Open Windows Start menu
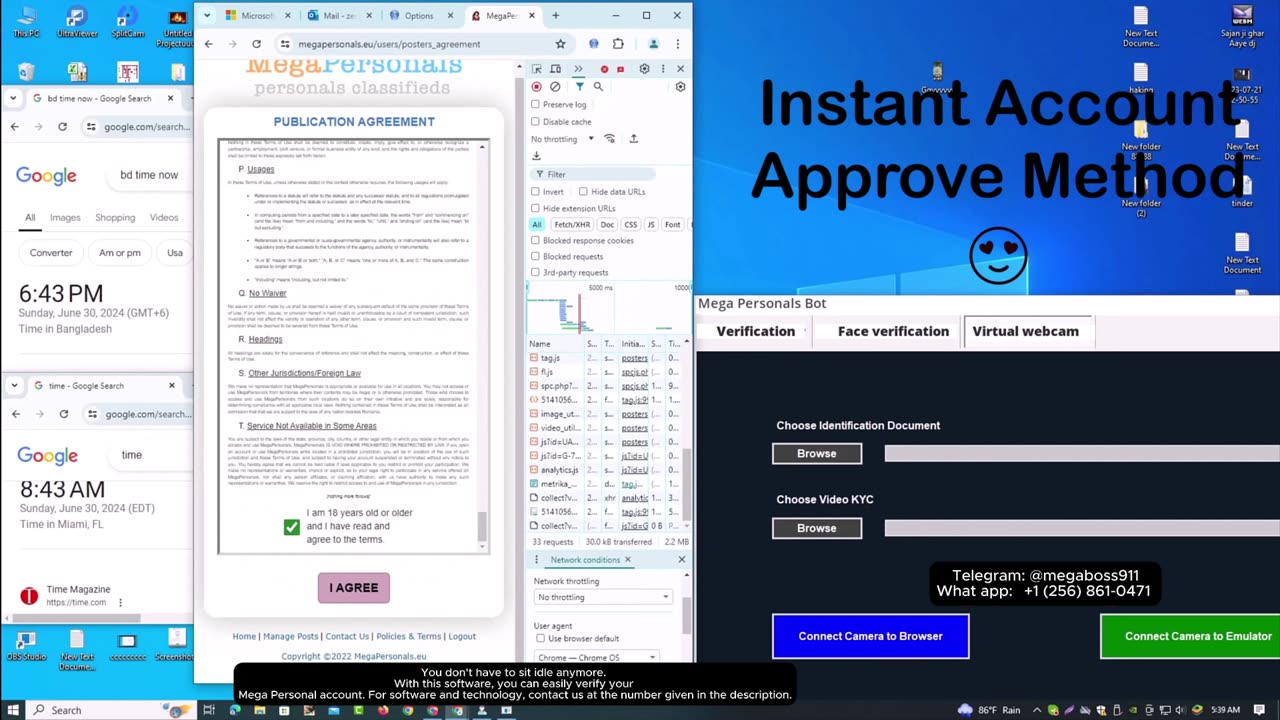The height and width of the screenshot is (720, 1280). point(12,710)
